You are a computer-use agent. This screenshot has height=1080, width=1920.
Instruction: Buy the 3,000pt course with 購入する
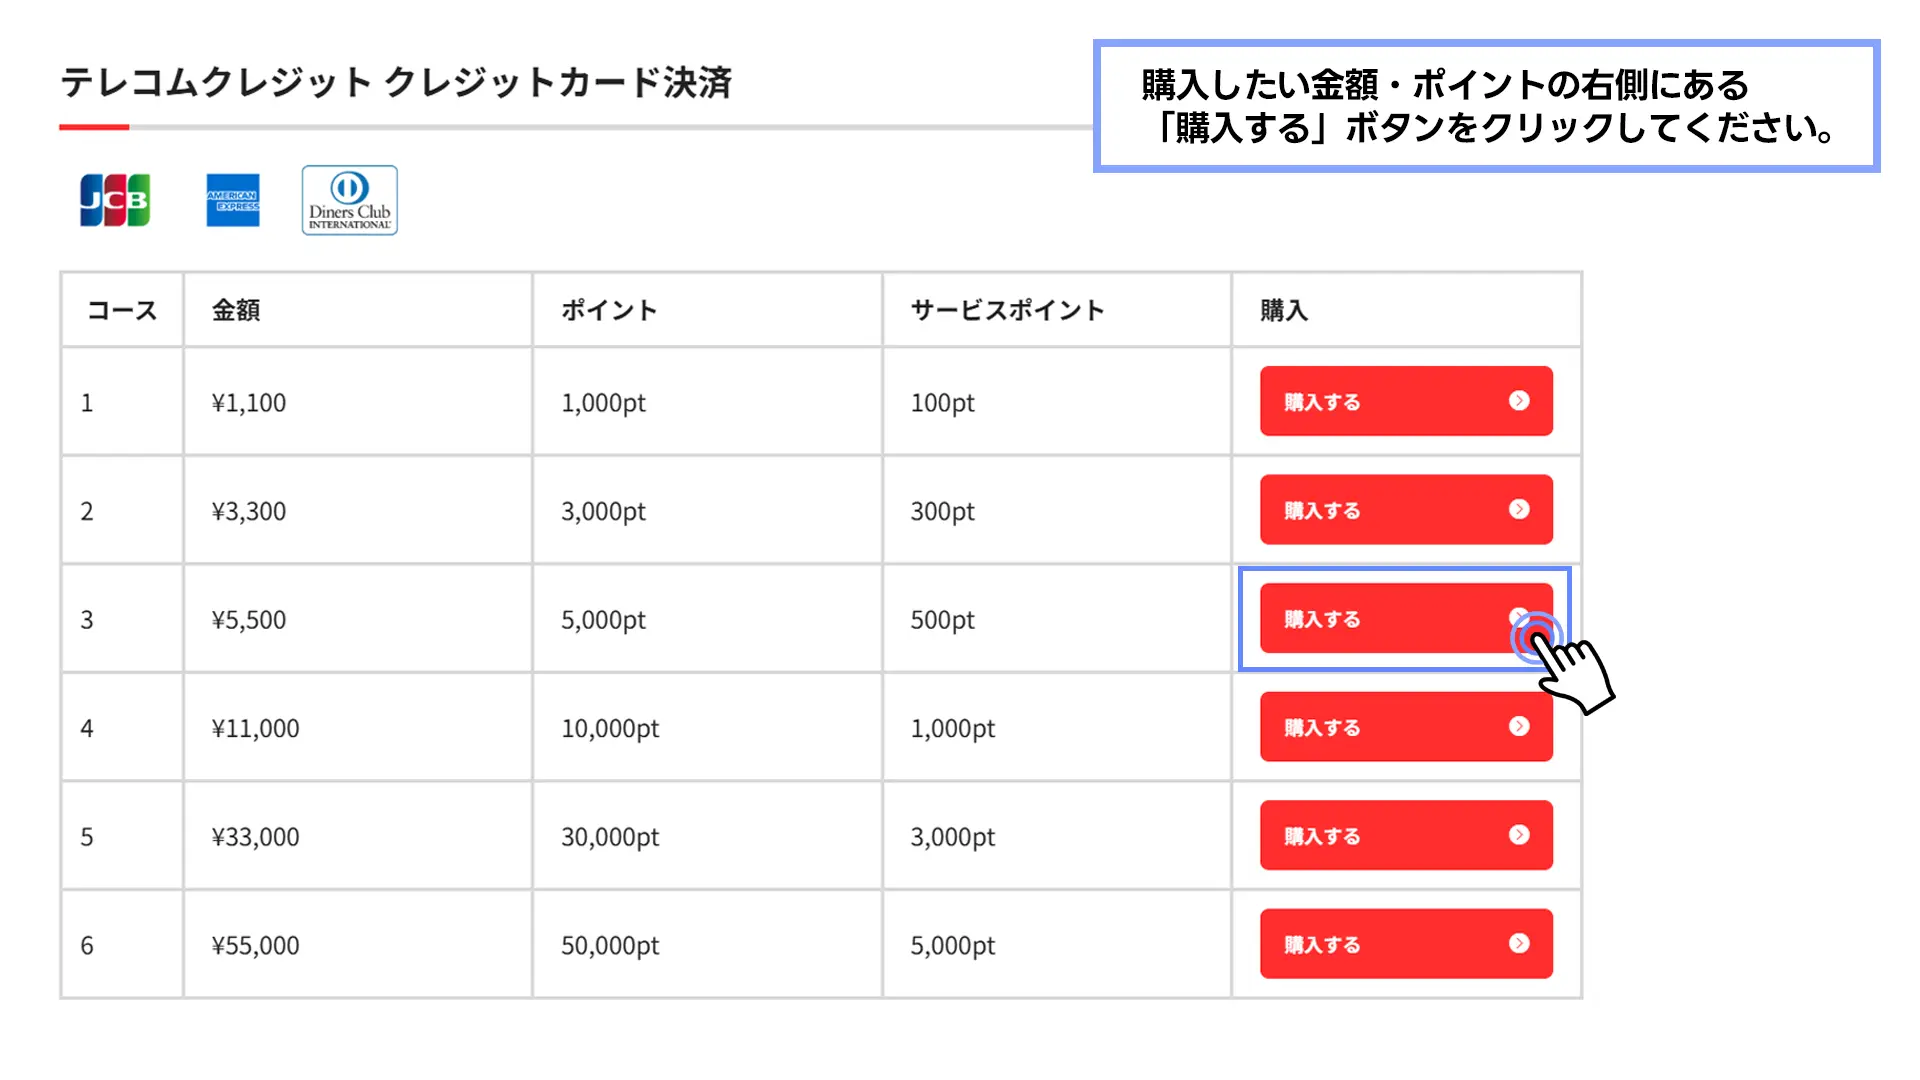1406,509
